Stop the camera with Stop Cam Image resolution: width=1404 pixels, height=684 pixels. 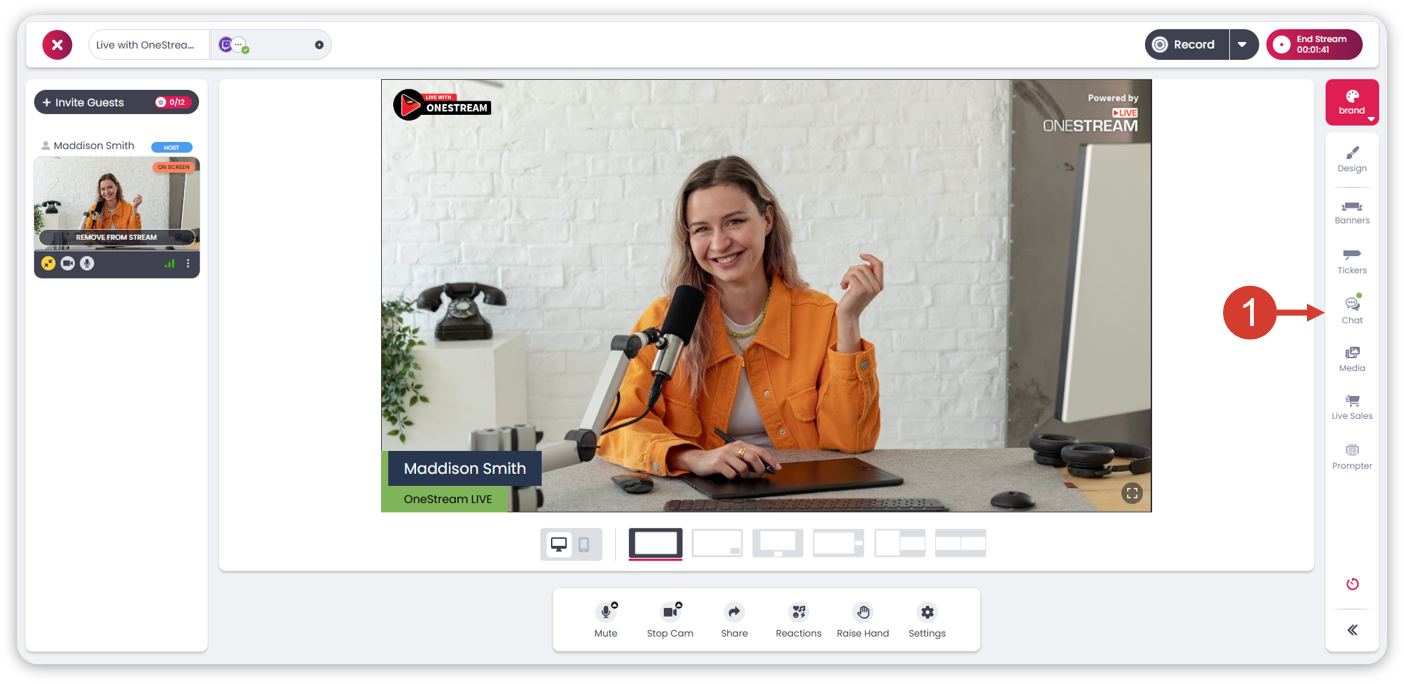[670, 619]
